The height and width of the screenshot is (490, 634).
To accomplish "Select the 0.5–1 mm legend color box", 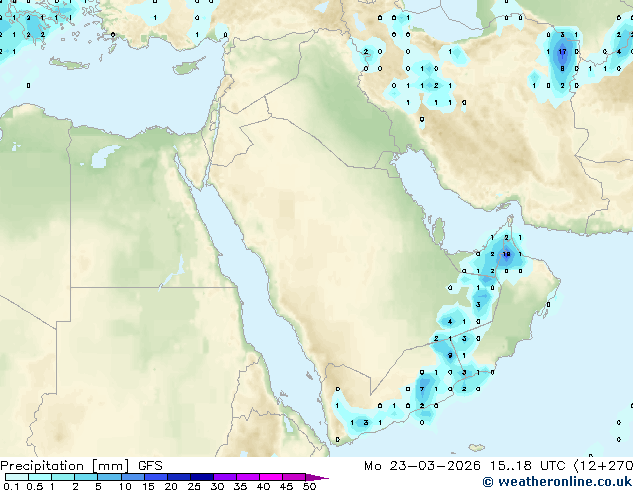I will pos(40,477).
